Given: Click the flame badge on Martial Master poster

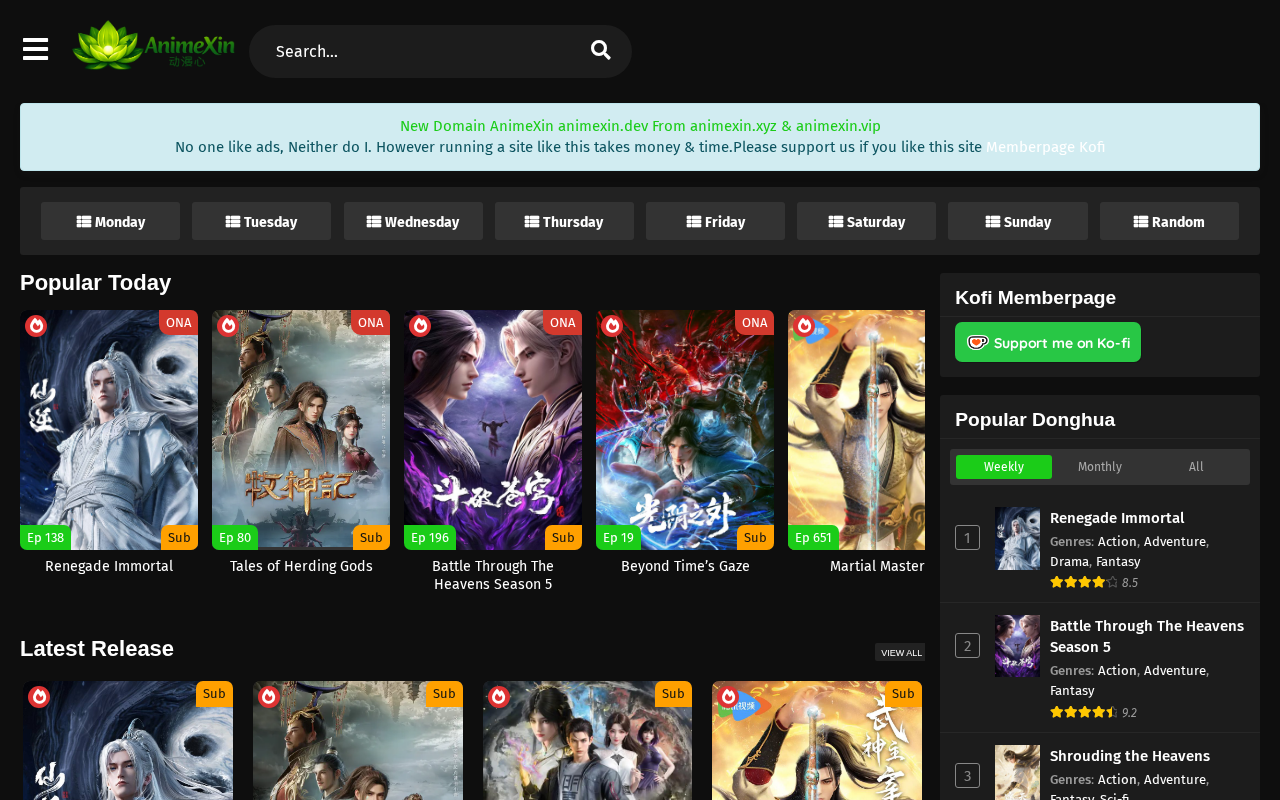Looking at the screenshot, I should click(x=804, y=326).
